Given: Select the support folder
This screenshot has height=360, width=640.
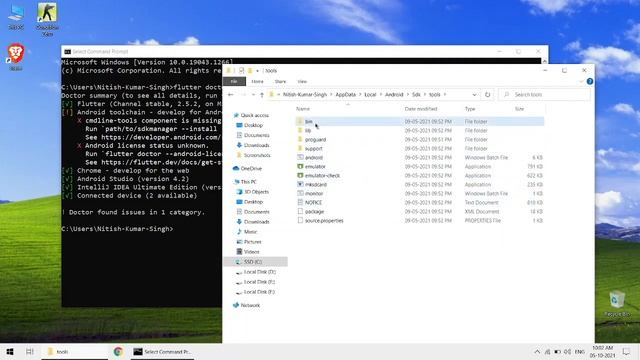Looking at the screenshot, I should (313, 149).
